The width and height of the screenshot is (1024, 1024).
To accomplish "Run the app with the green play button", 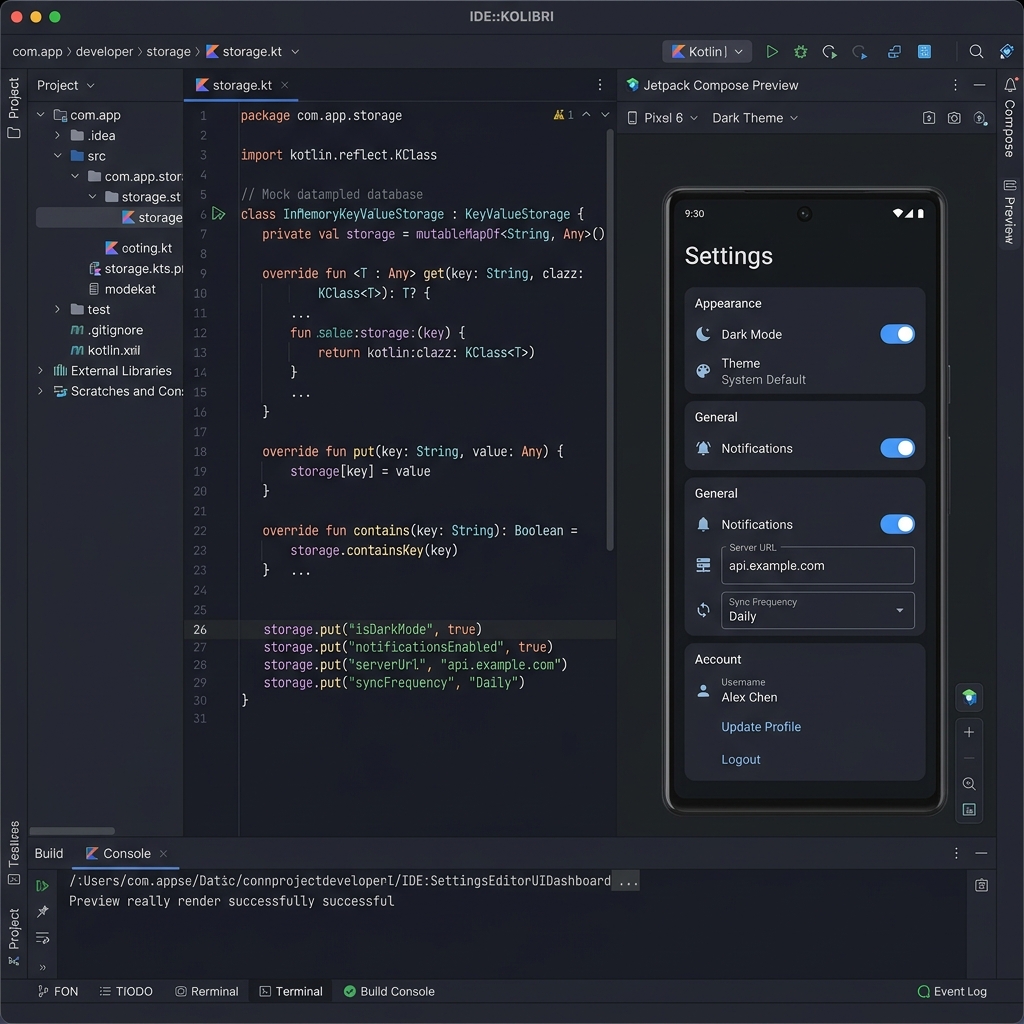I will click(771, 52).
